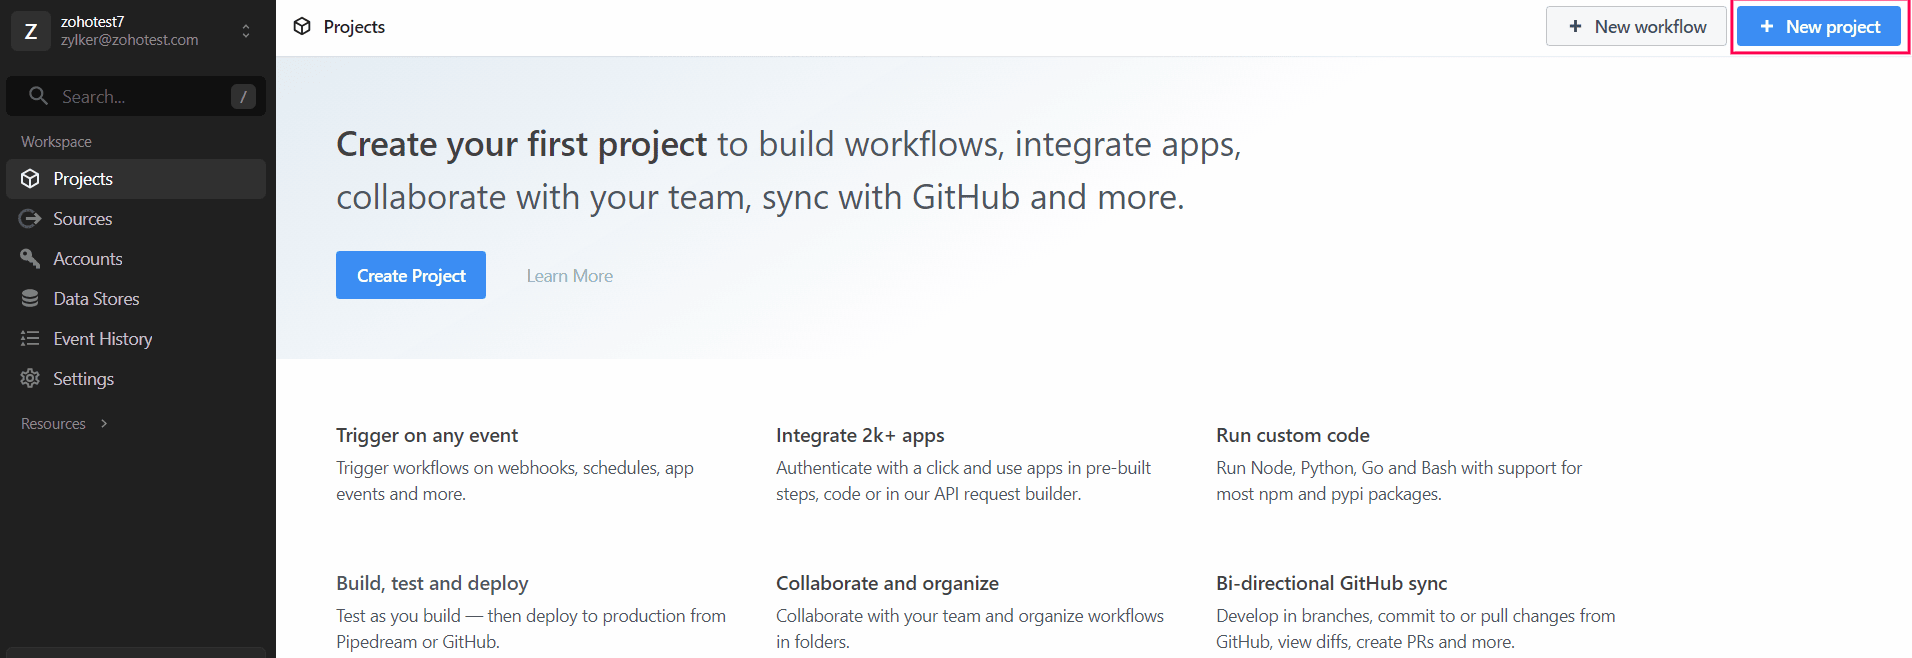This screenshot has height=658, width=1912.
Task: Open the Learn More link
Action: (x=570, y=276)
